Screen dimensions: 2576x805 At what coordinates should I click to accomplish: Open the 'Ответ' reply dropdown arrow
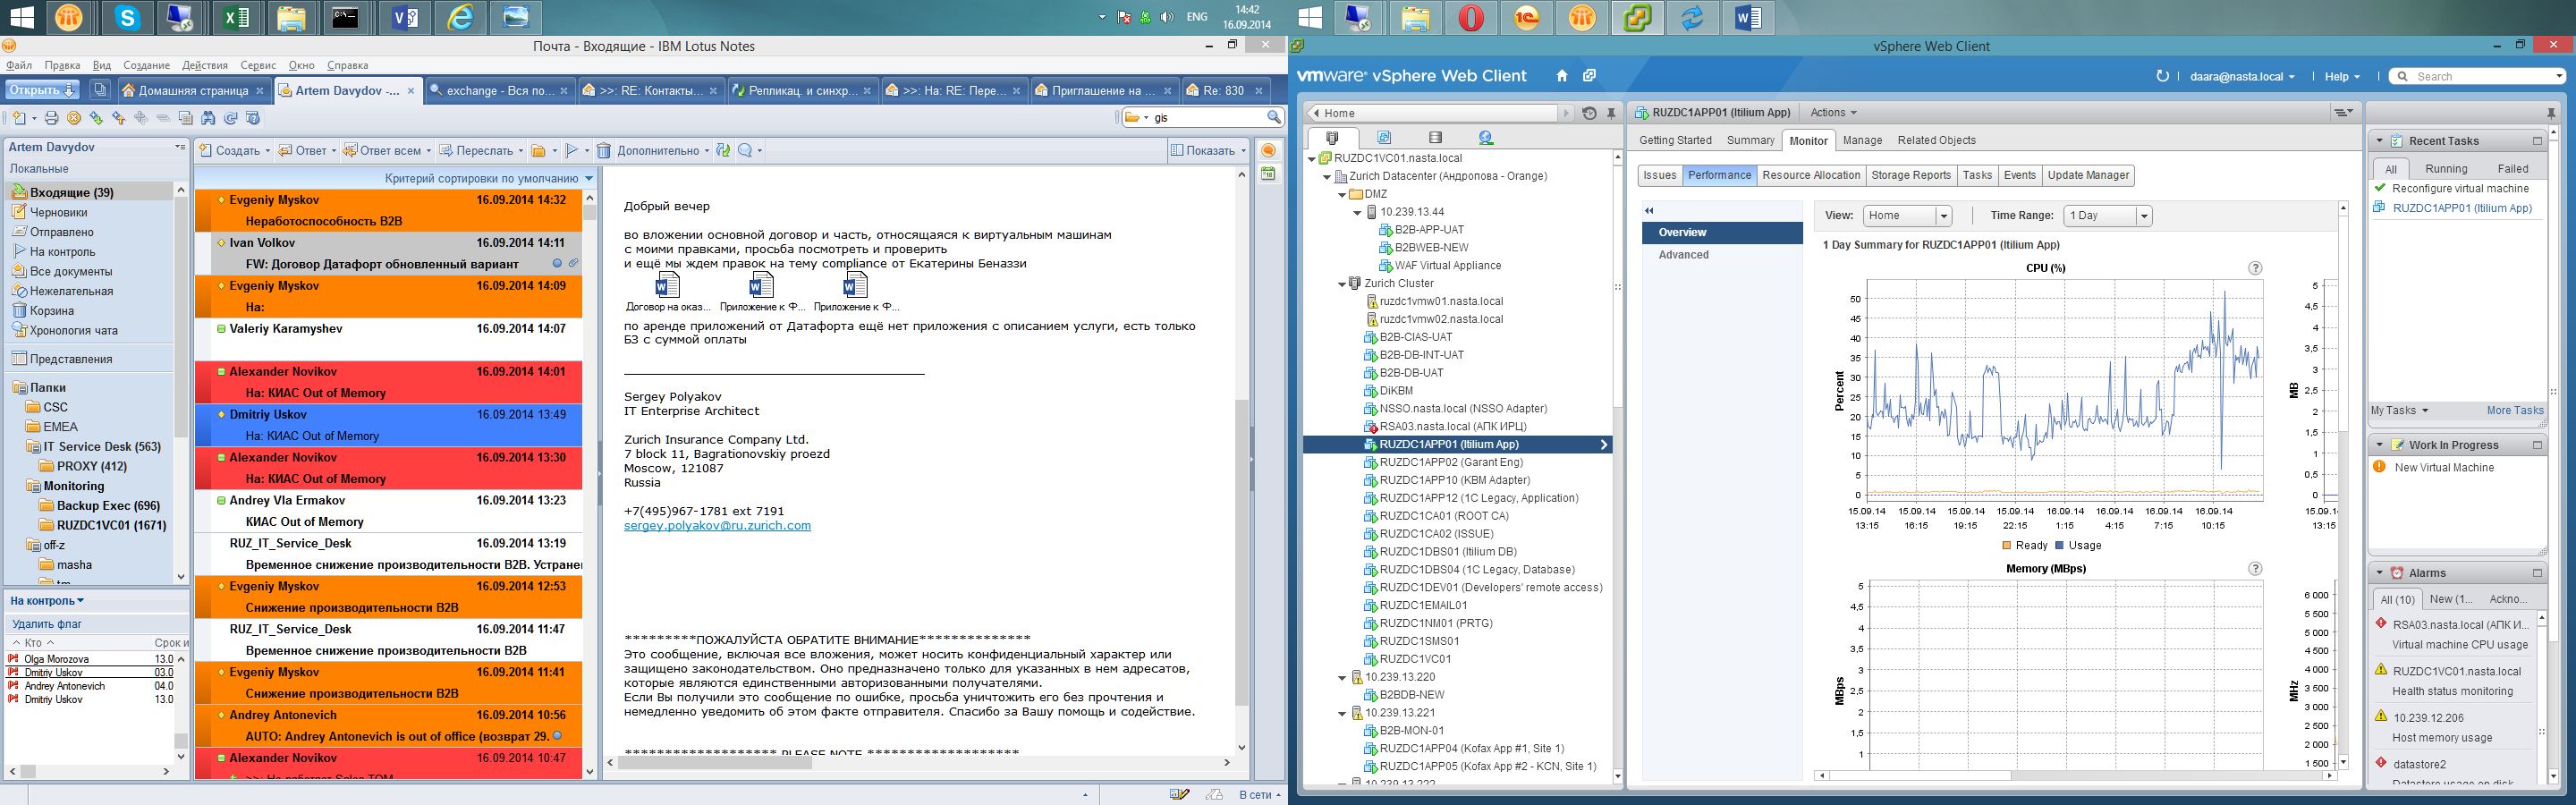click(x=332, y=151)
